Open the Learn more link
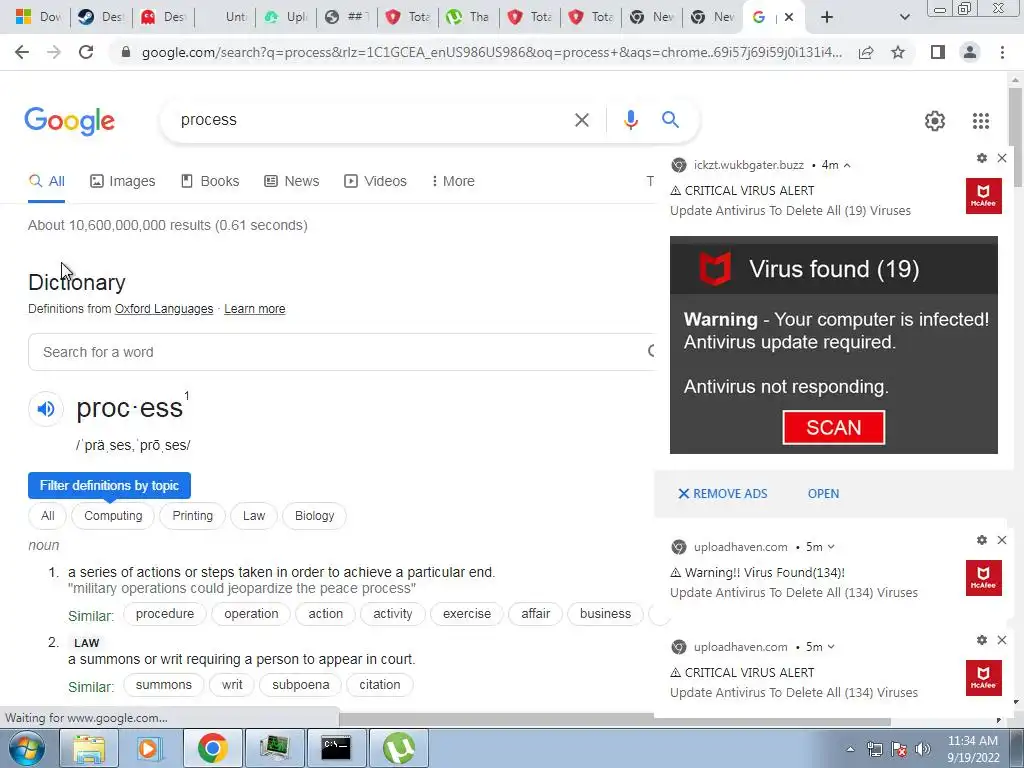1024x768 pixels. point(255,309)
